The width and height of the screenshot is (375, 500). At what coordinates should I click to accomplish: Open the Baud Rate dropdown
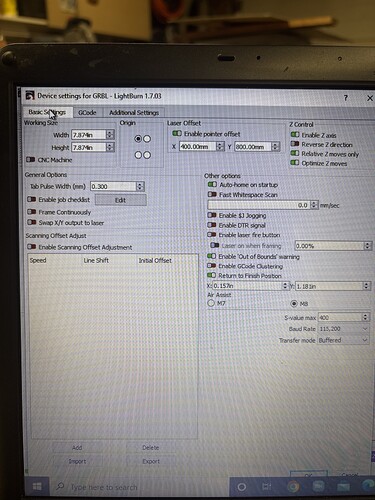(x=343, y=329)
